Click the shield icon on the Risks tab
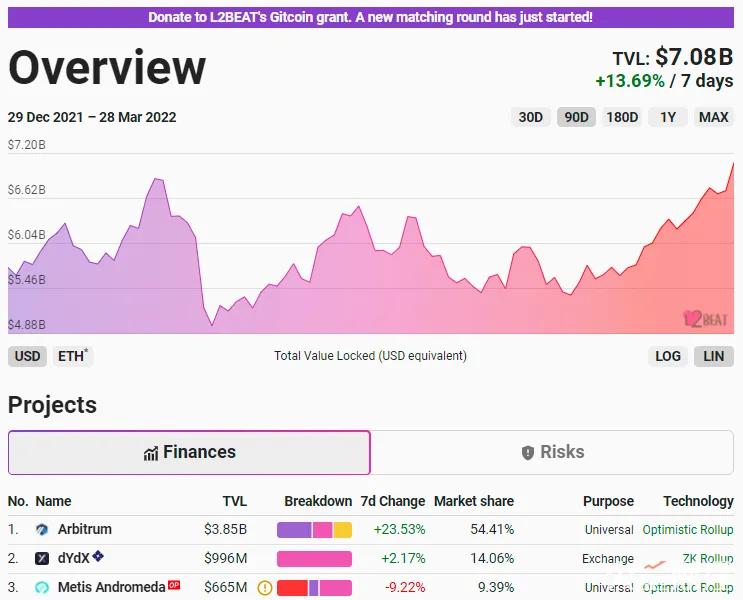Screen dimensions: 743x600 click(527, 453)
